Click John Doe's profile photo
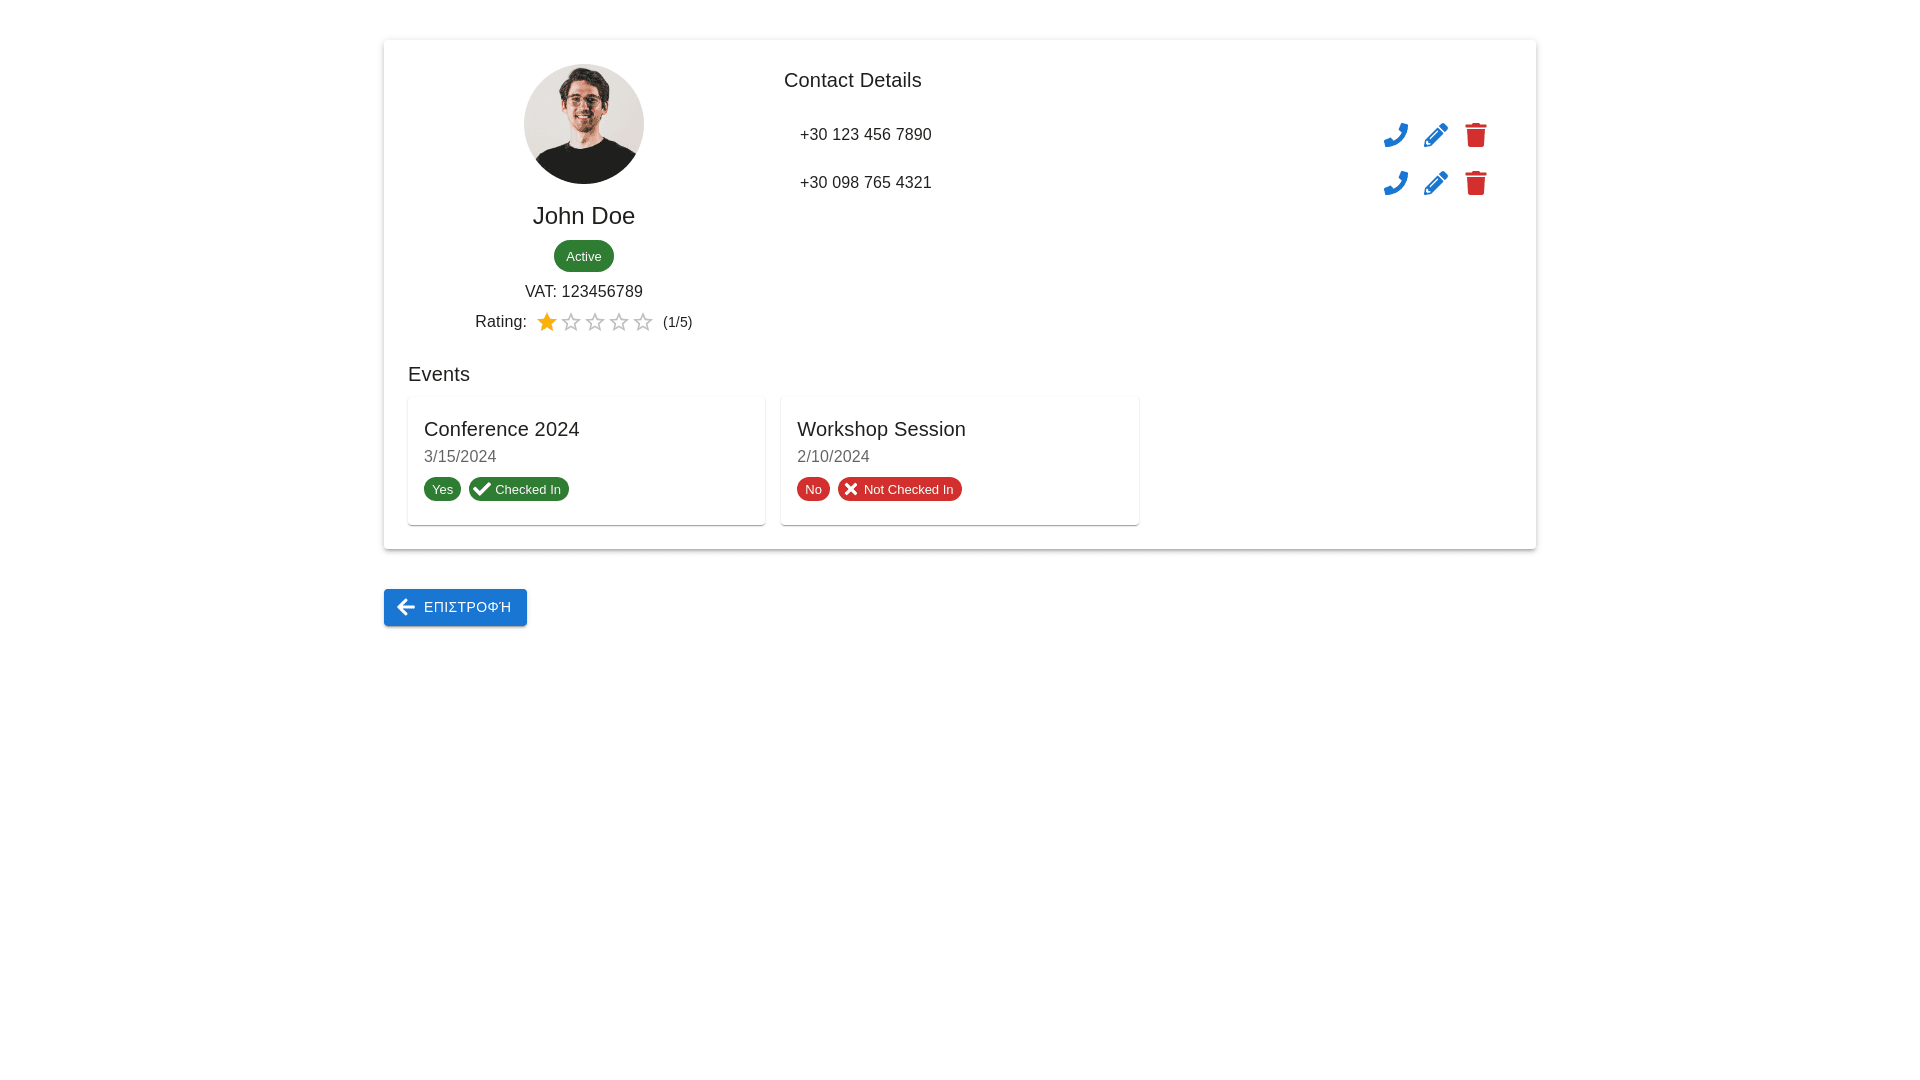Image resolution: width=1920 pixels, height=1080 pixels. coord(583,124)
